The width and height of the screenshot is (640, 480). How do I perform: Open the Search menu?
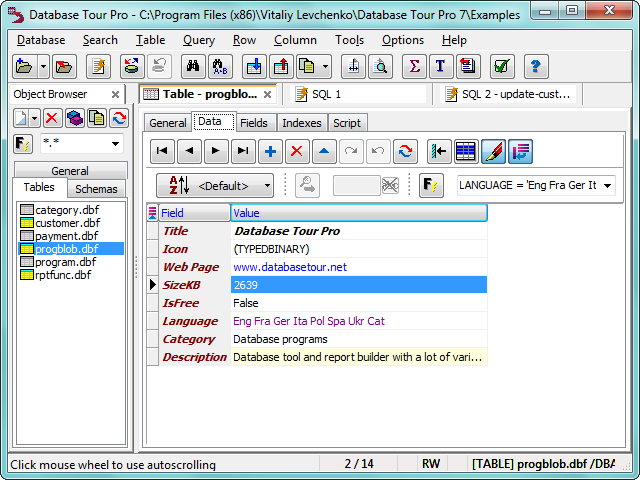[x=100, y=40]
